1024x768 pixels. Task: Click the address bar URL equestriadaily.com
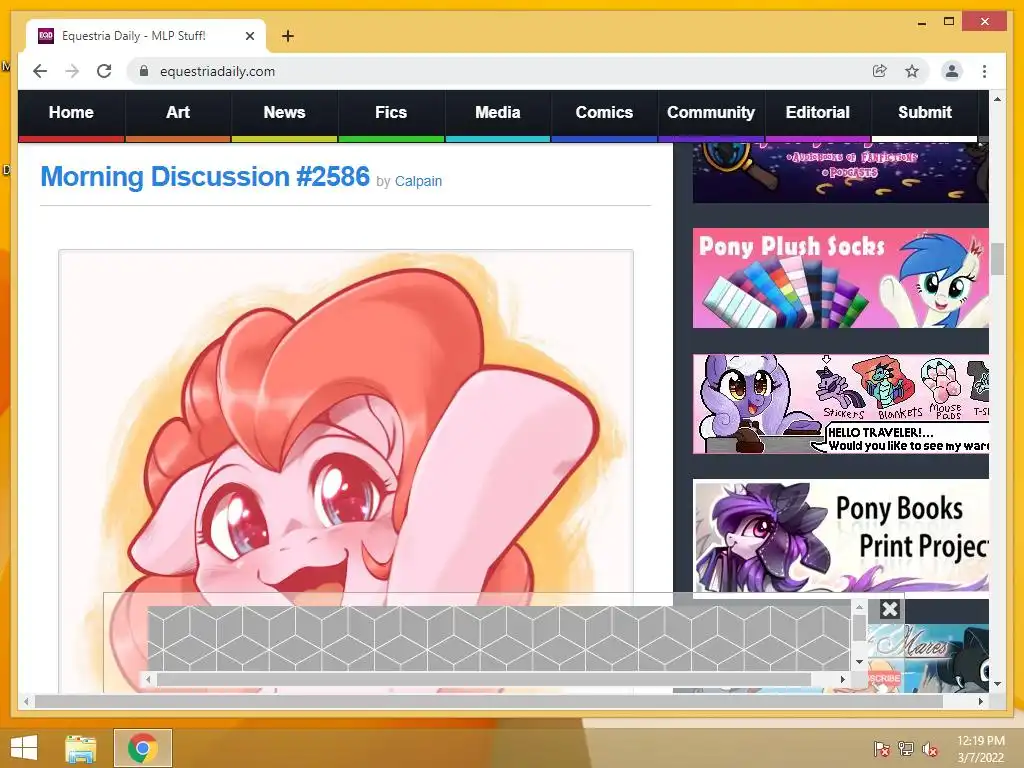tap(217, 71)
